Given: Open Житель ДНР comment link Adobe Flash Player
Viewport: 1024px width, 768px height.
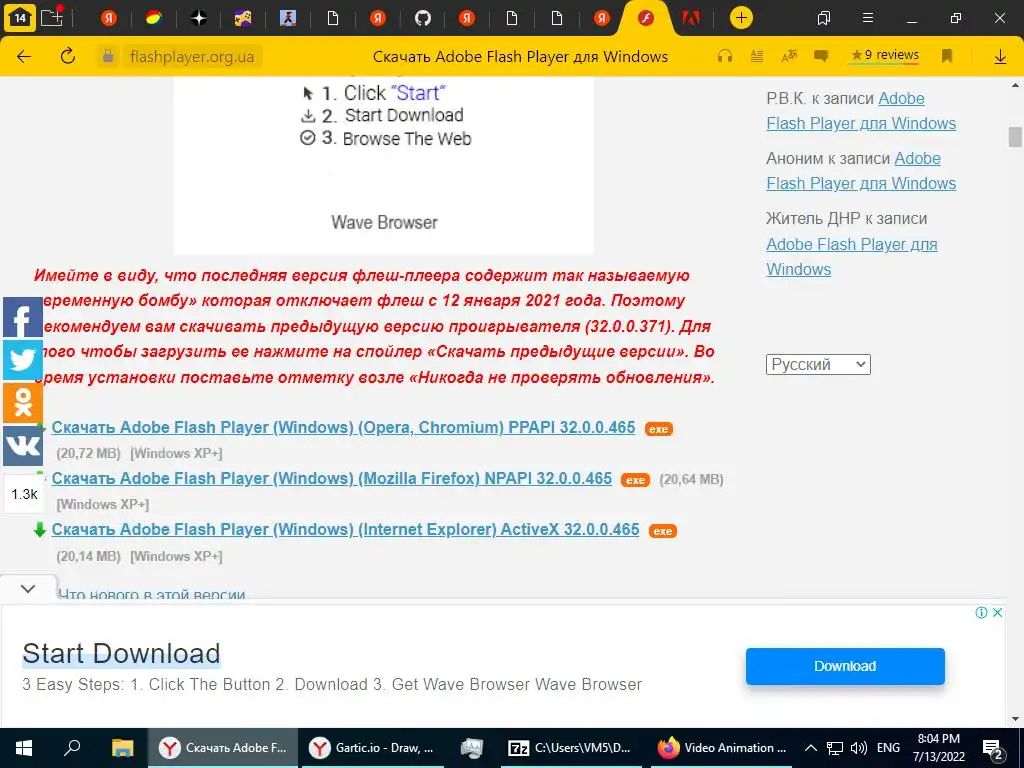Looking at the screenshot, I should point(852,257).
